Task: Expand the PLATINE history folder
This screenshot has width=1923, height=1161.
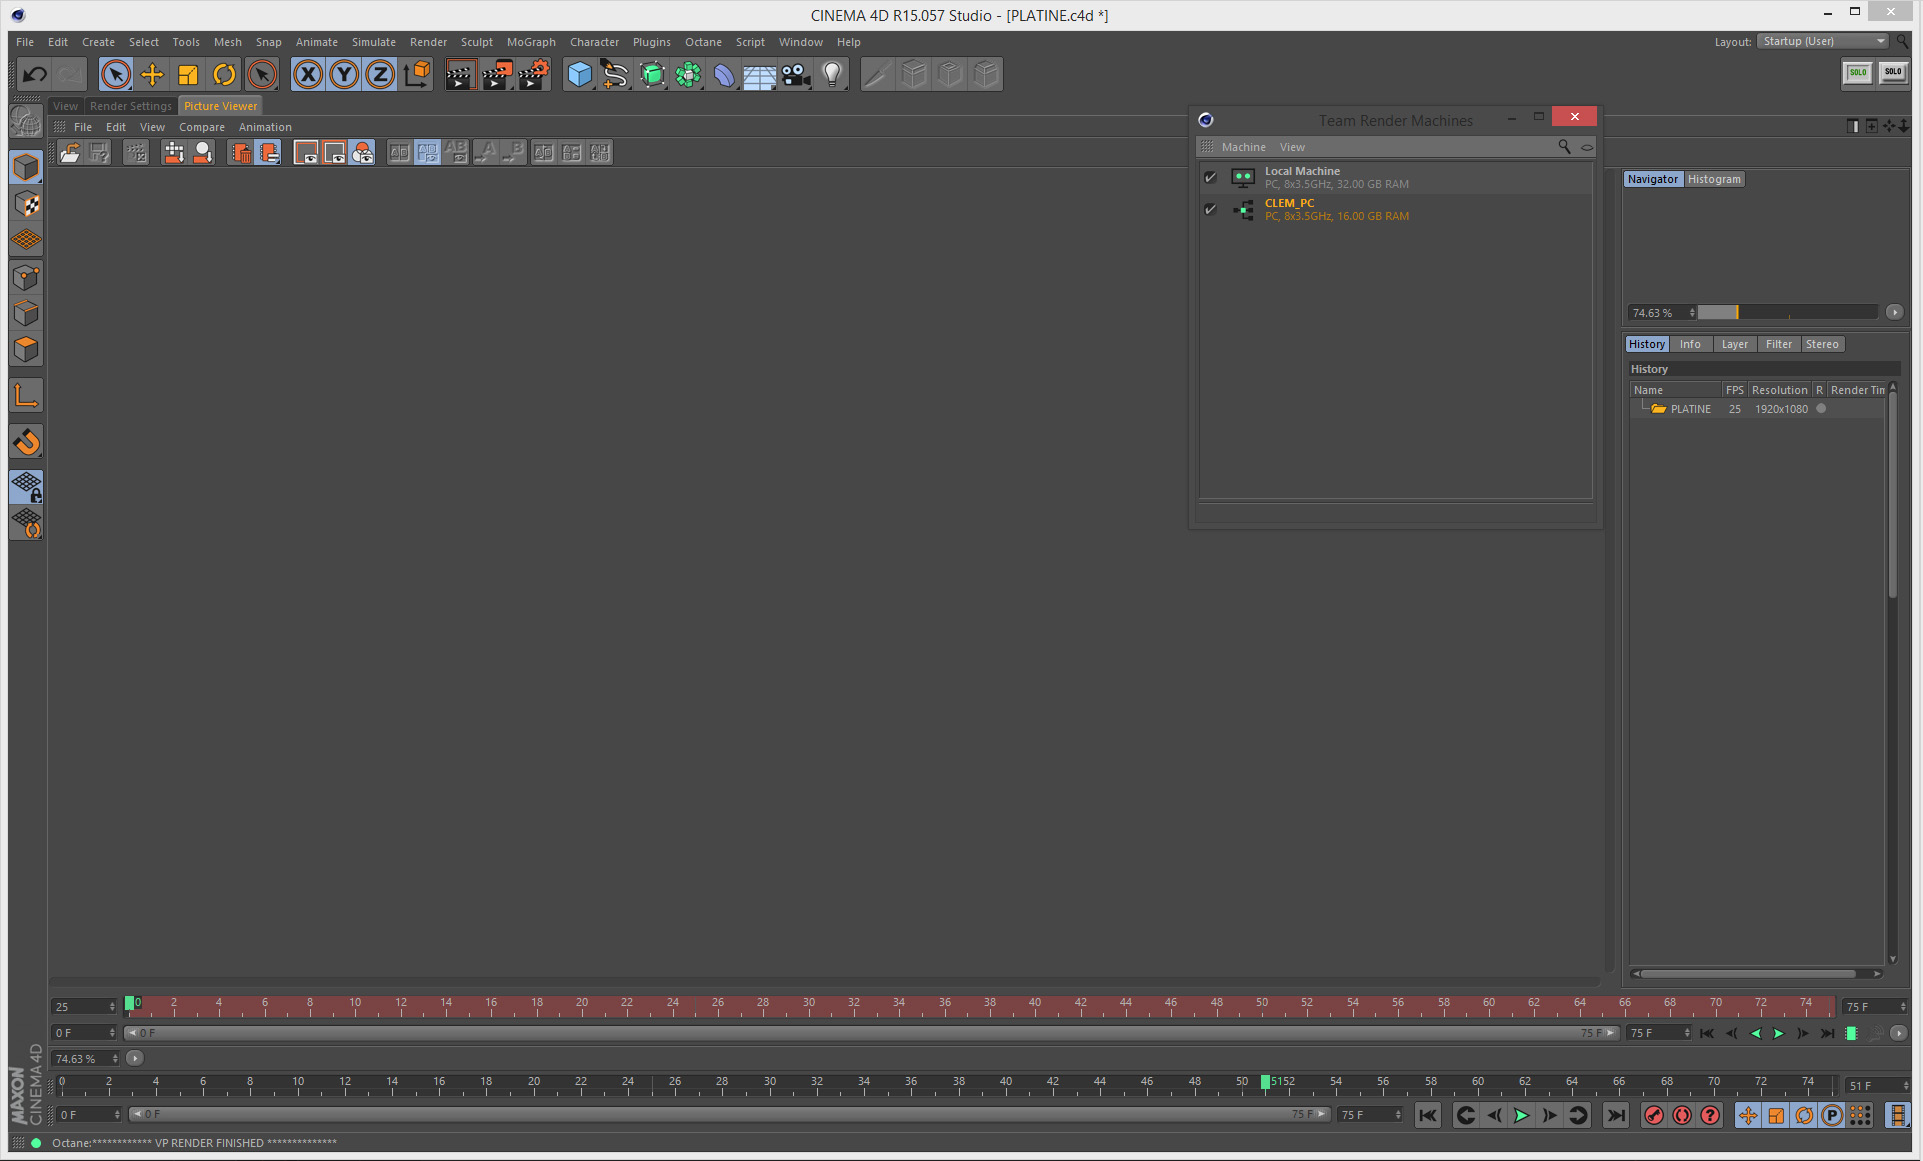Action: click(1659, 409)
